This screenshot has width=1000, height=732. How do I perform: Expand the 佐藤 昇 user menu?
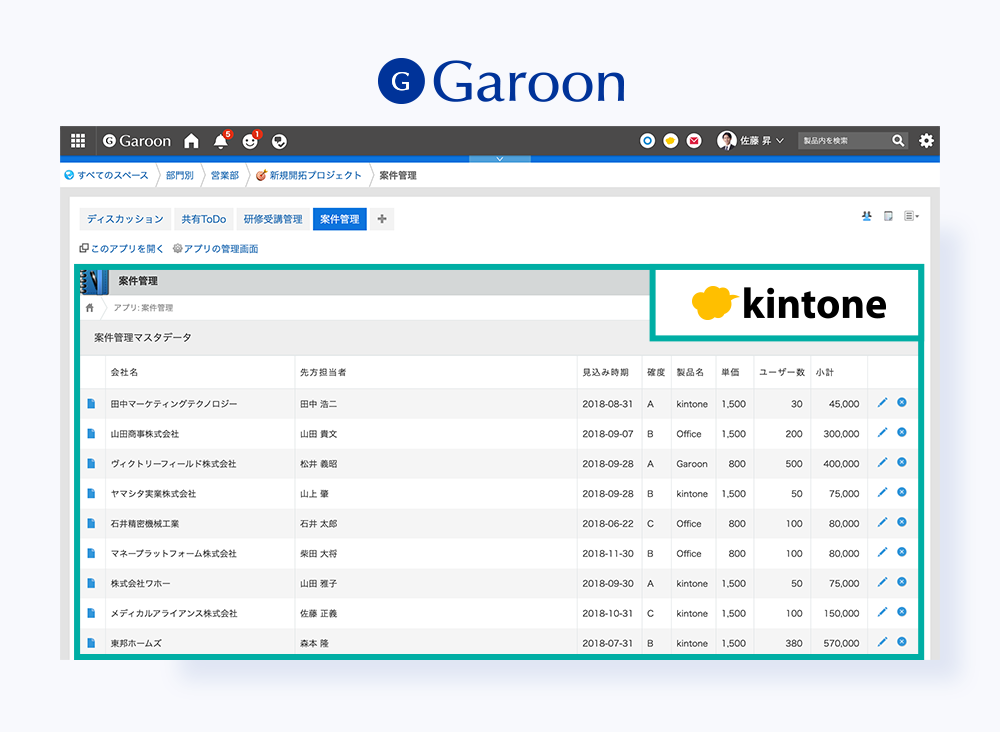point(751,141)
